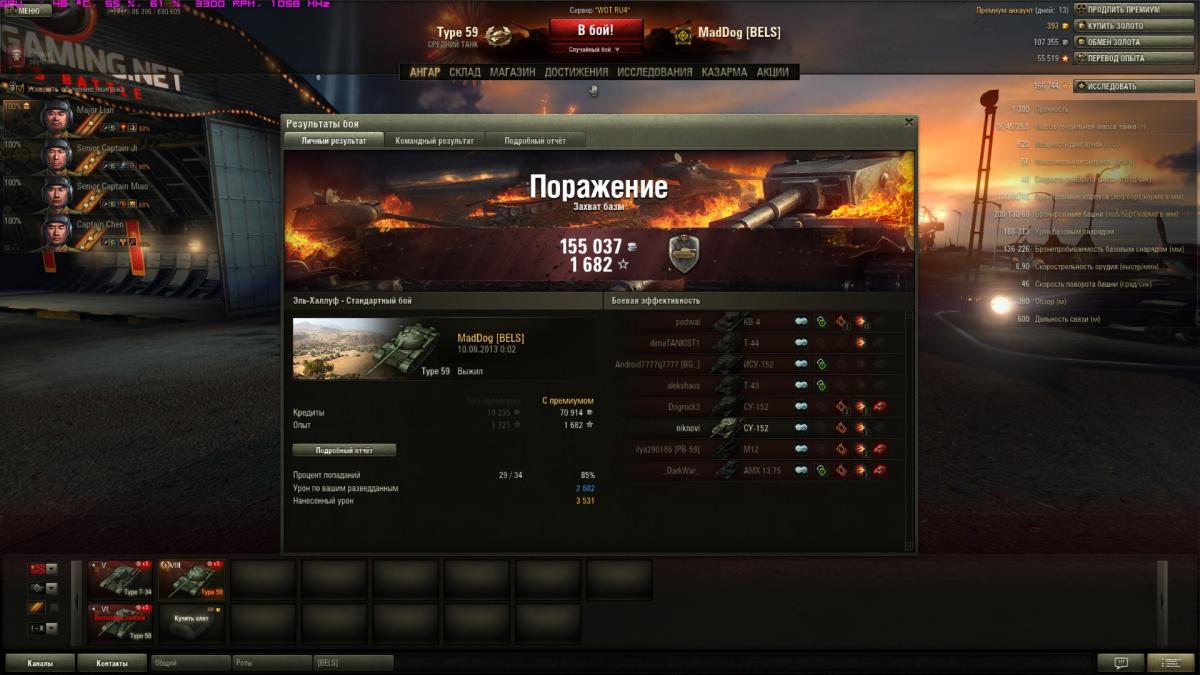Click the MadDog [BELS] player name
The height and width of the screenshot is (675, 1200).
pos(739,32)
